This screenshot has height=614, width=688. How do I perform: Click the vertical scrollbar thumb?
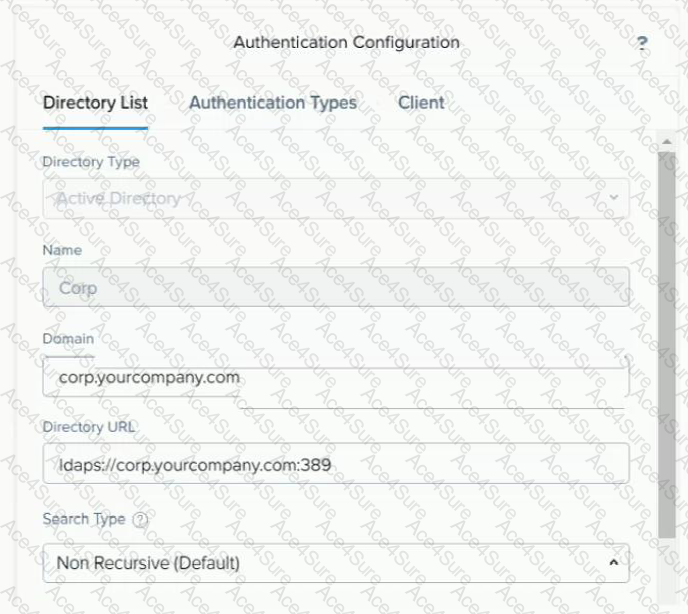point(667,340)
